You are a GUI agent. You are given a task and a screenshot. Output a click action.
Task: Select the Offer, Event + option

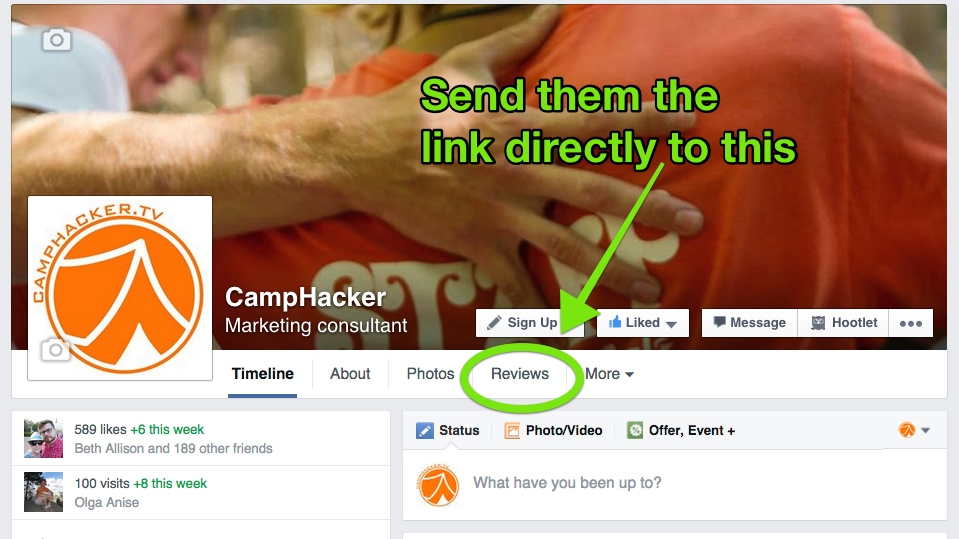click(x=681, y=431)
